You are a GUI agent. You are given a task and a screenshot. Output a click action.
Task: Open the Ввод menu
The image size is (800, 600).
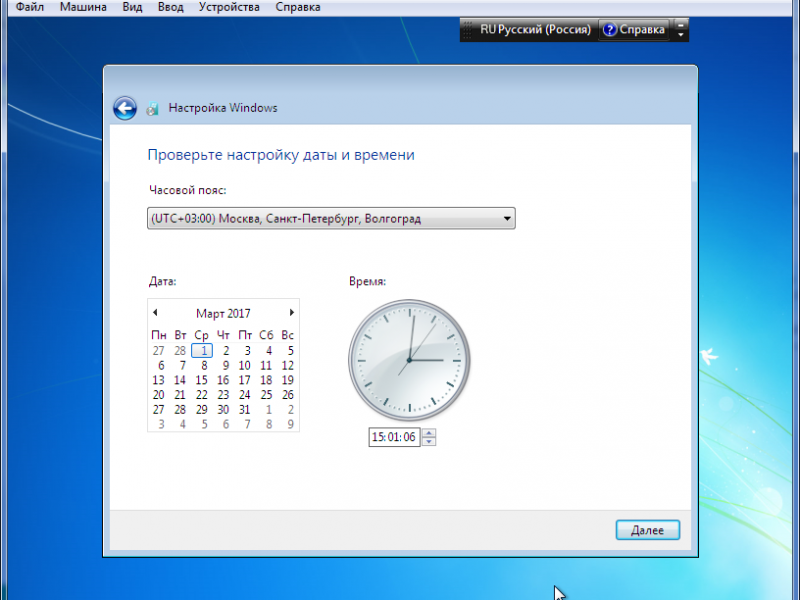tap(170, 7)
